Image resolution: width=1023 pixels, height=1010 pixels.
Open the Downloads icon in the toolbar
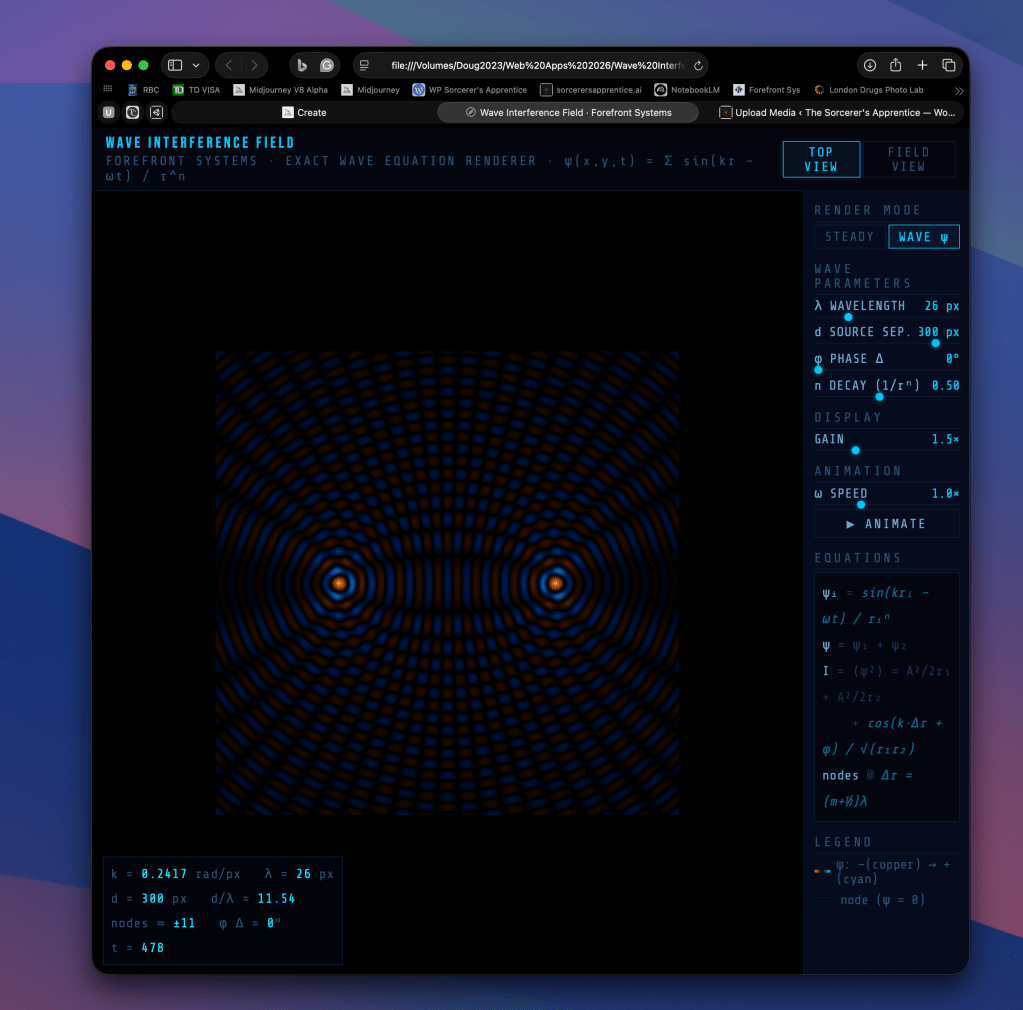869,64
